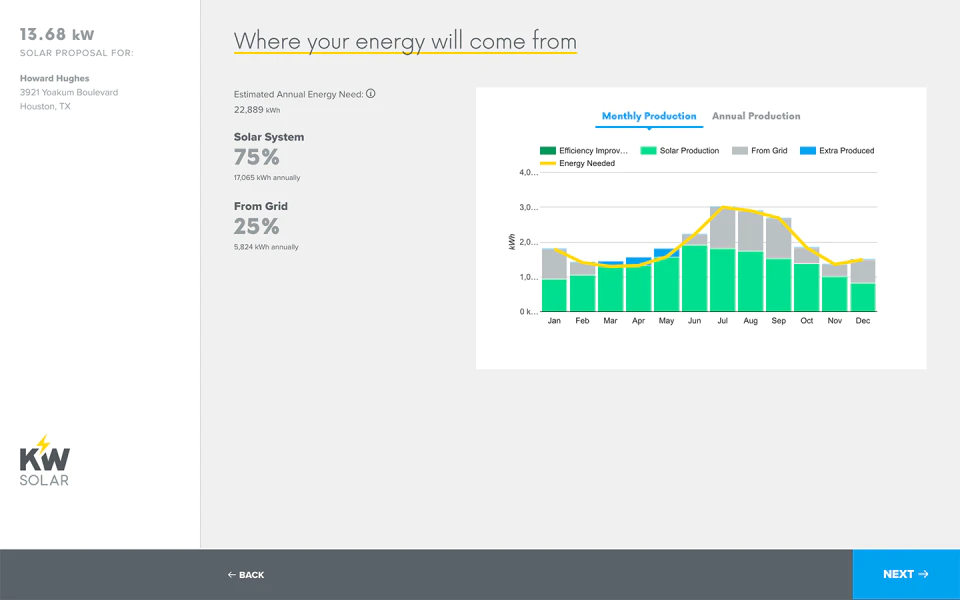Toggle From Grid legend item
This screenshot has height=600, width=960.
760,151
